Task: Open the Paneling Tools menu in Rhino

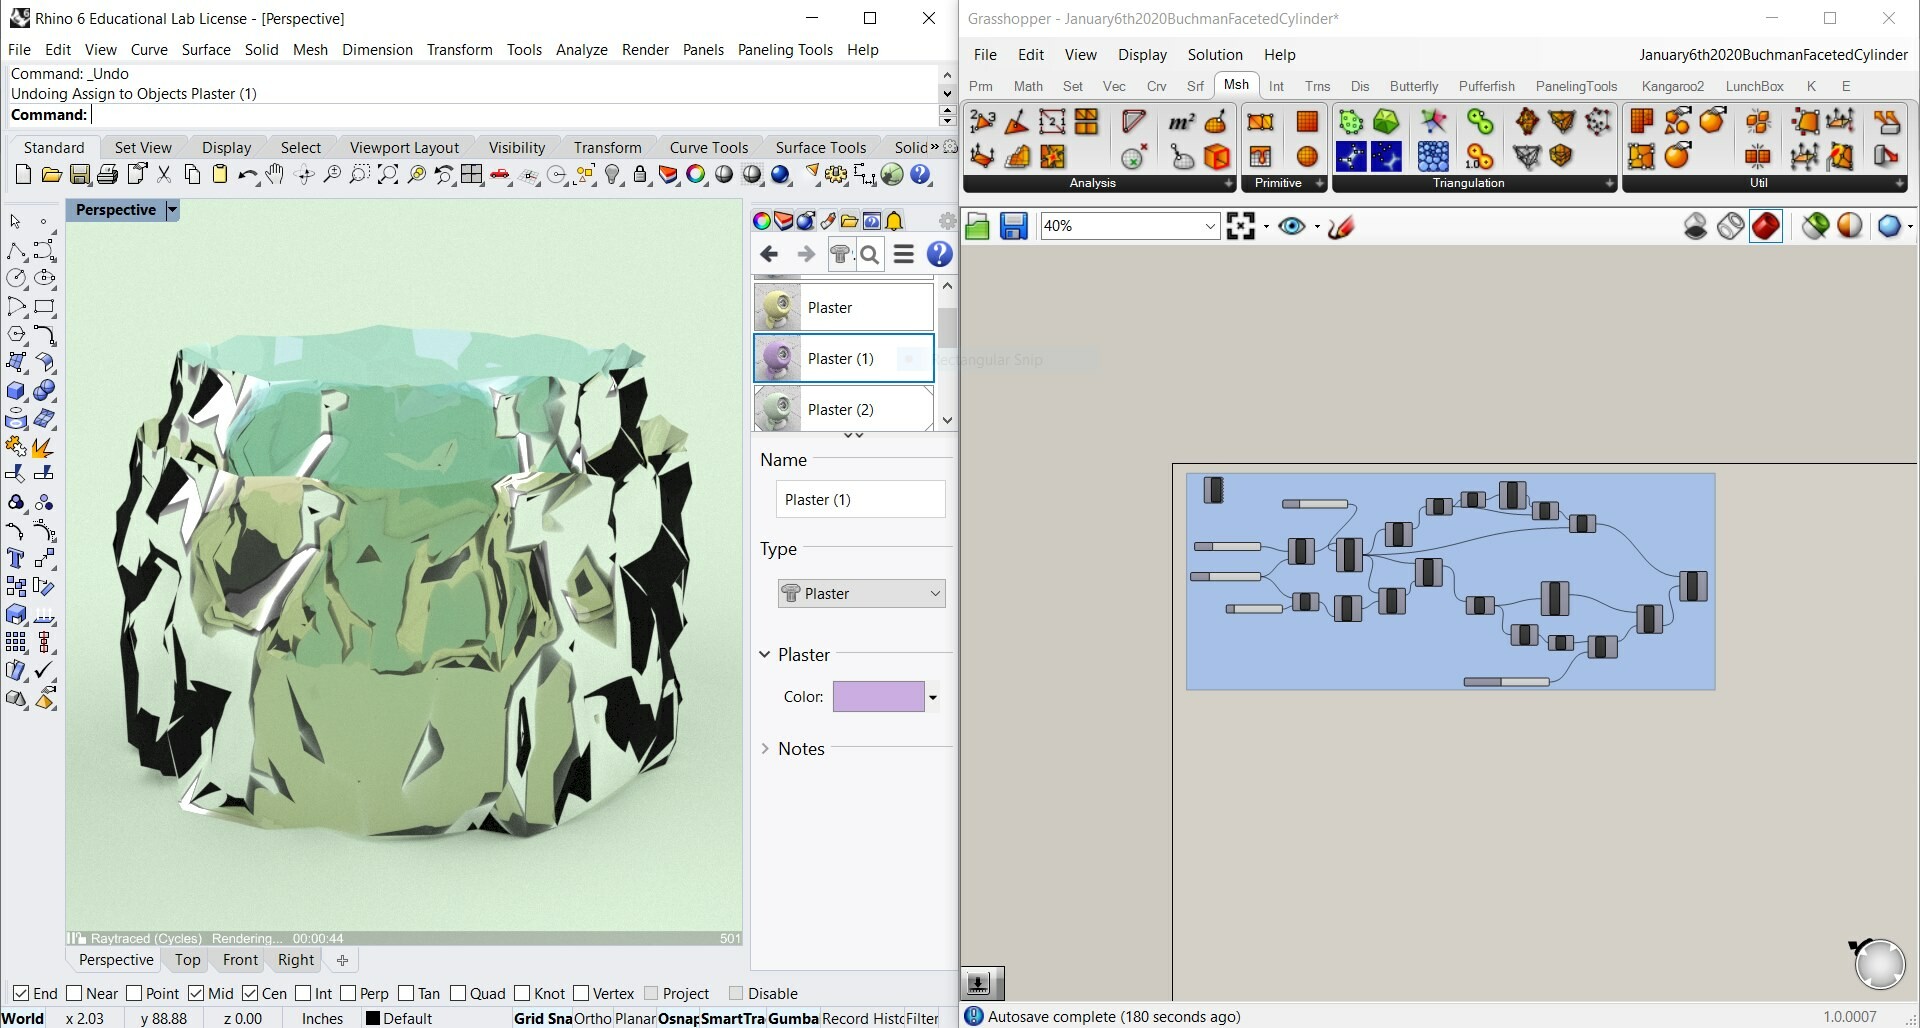Action: point(785,49)
